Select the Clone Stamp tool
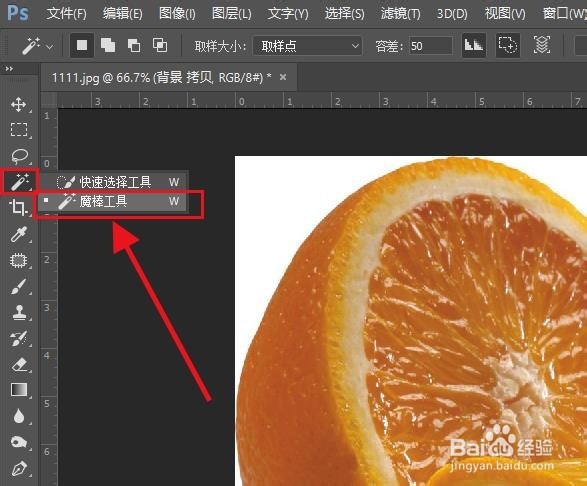This screenshot has width=587, height=486. pos(19,313)
